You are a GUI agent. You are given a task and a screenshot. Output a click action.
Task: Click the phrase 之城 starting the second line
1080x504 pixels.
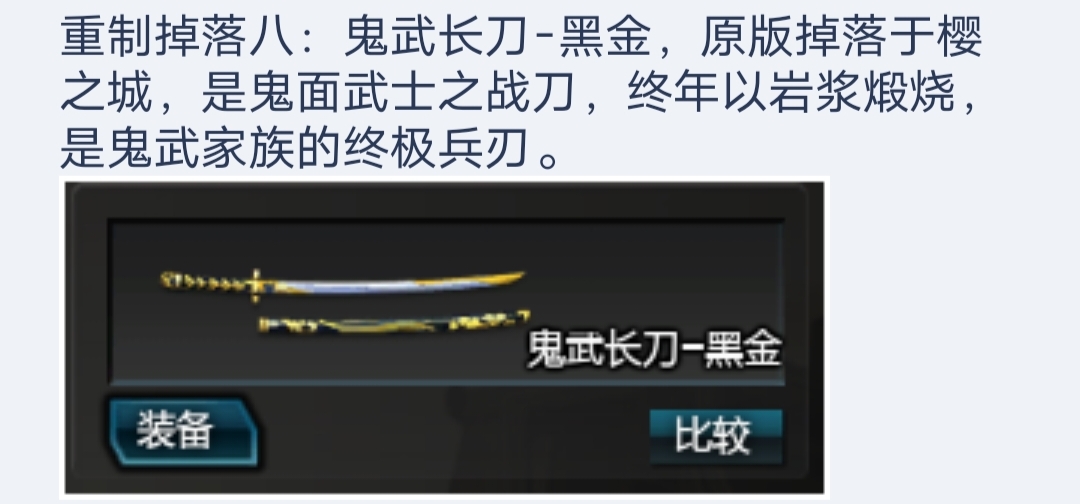coord(106,92)
